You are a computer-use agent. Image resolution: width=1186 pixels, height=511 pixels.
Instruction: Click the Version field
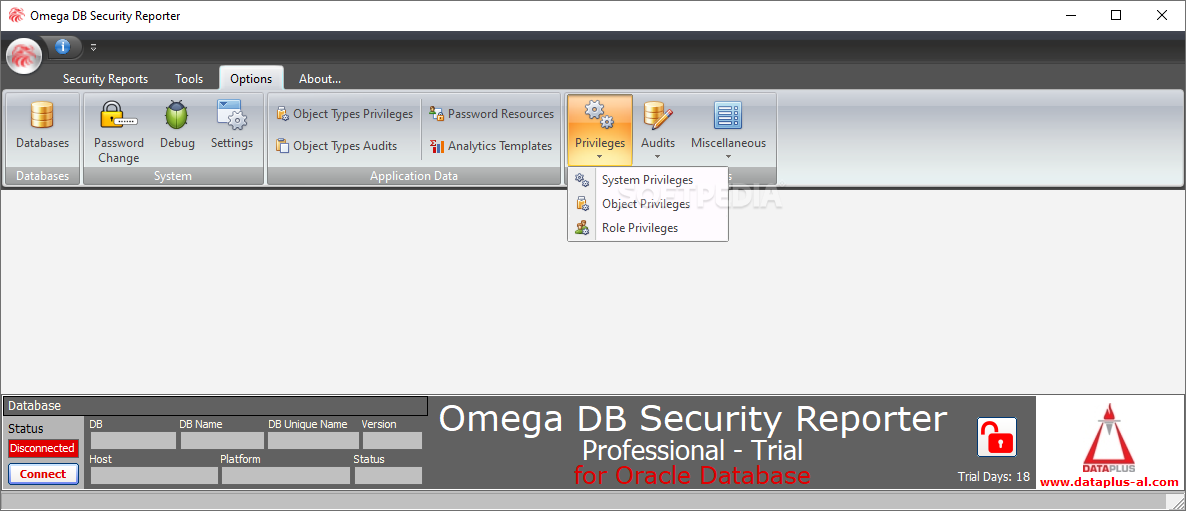point(393,440)
